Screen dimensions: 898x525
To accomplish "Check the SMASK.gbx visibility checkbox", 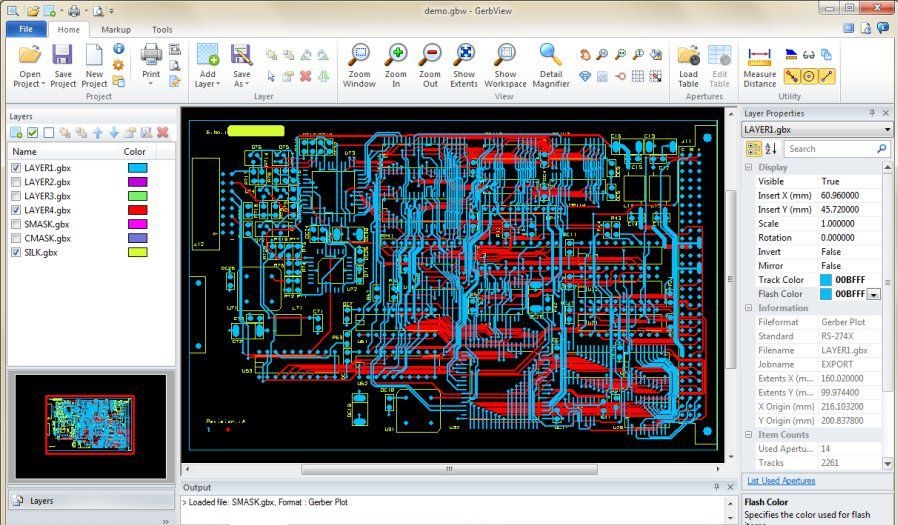I will click(16, 224).
